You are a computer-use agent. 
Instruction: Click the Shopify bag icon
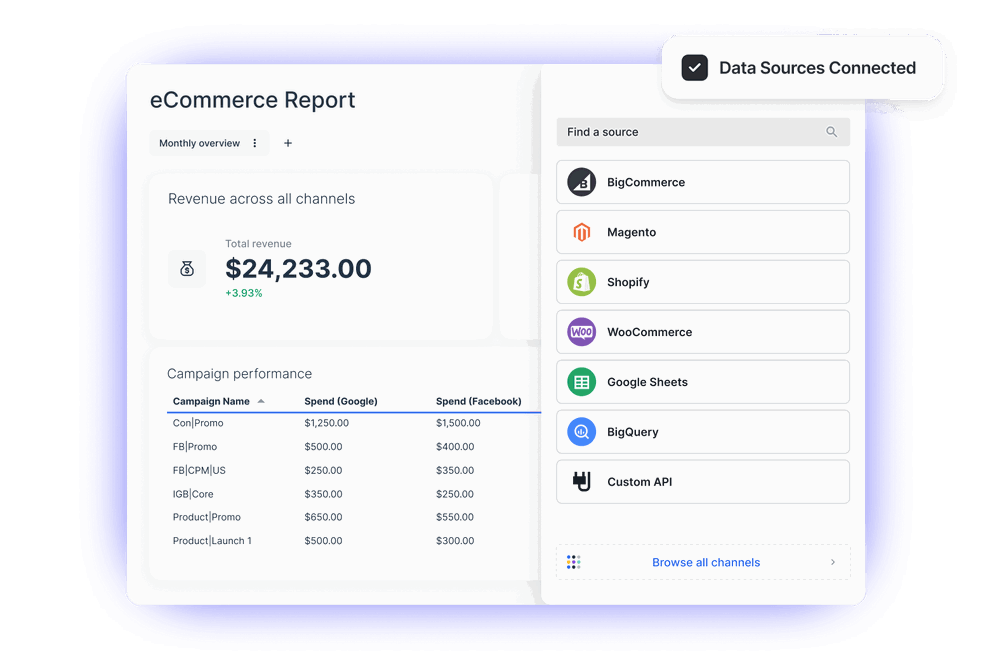coord(581,282)
